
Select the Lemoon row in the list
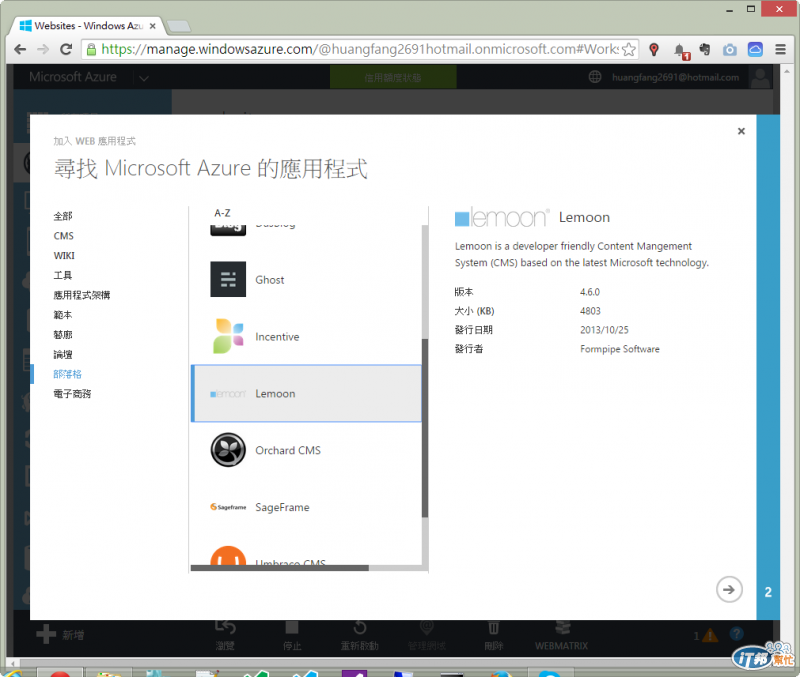306,393
